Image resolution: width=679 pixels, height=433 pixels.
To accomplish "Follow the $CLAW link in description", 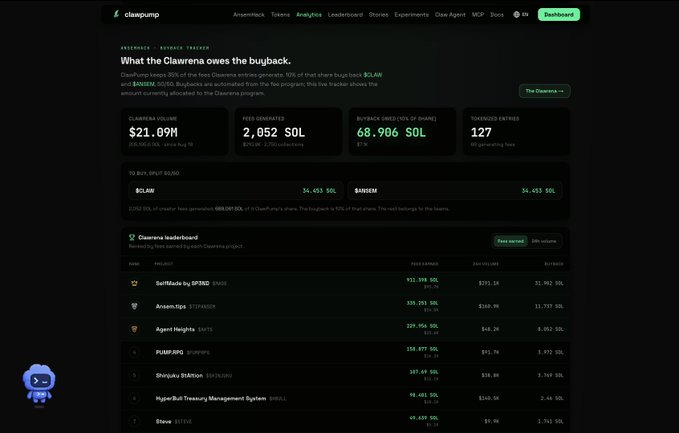I will point(372,75).
